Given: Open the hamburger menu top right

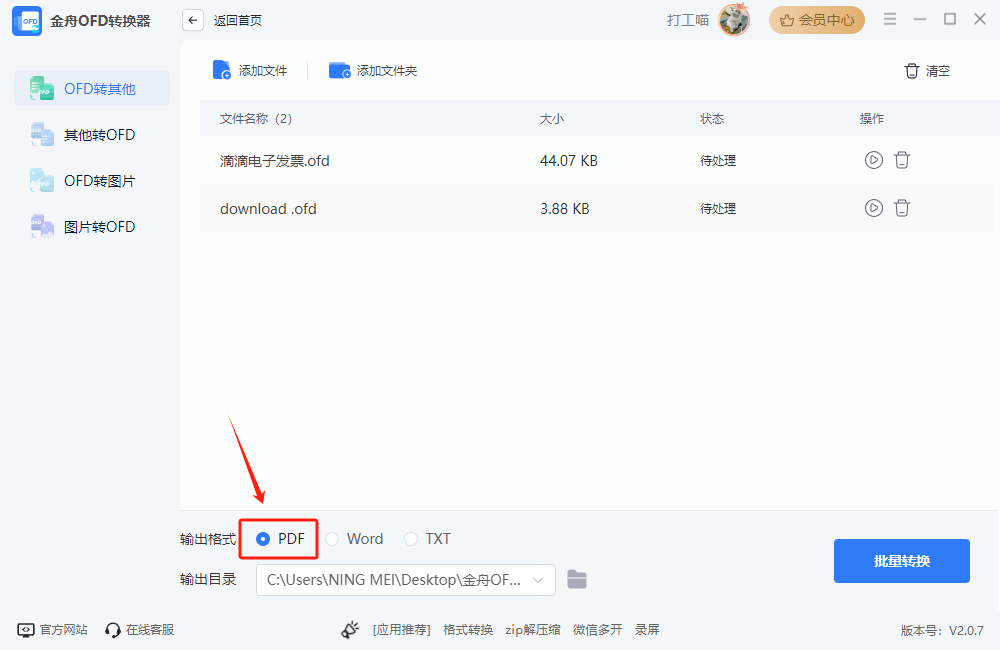Looking at the screenshot, I should [889, 18].
